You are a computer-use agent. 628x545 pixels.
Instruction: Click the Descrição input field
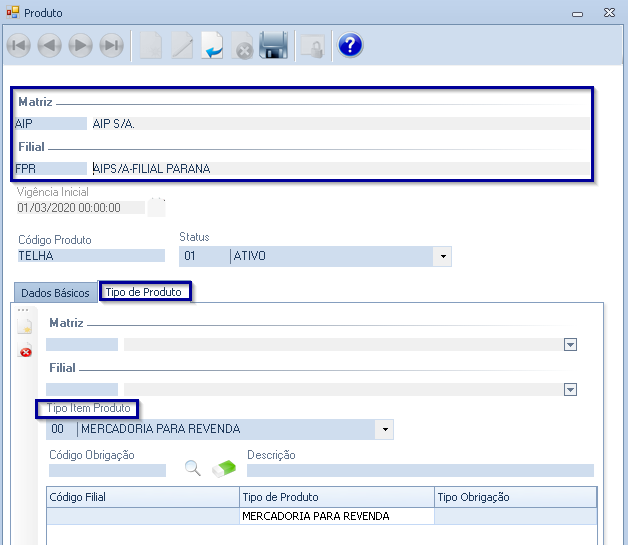419,470
